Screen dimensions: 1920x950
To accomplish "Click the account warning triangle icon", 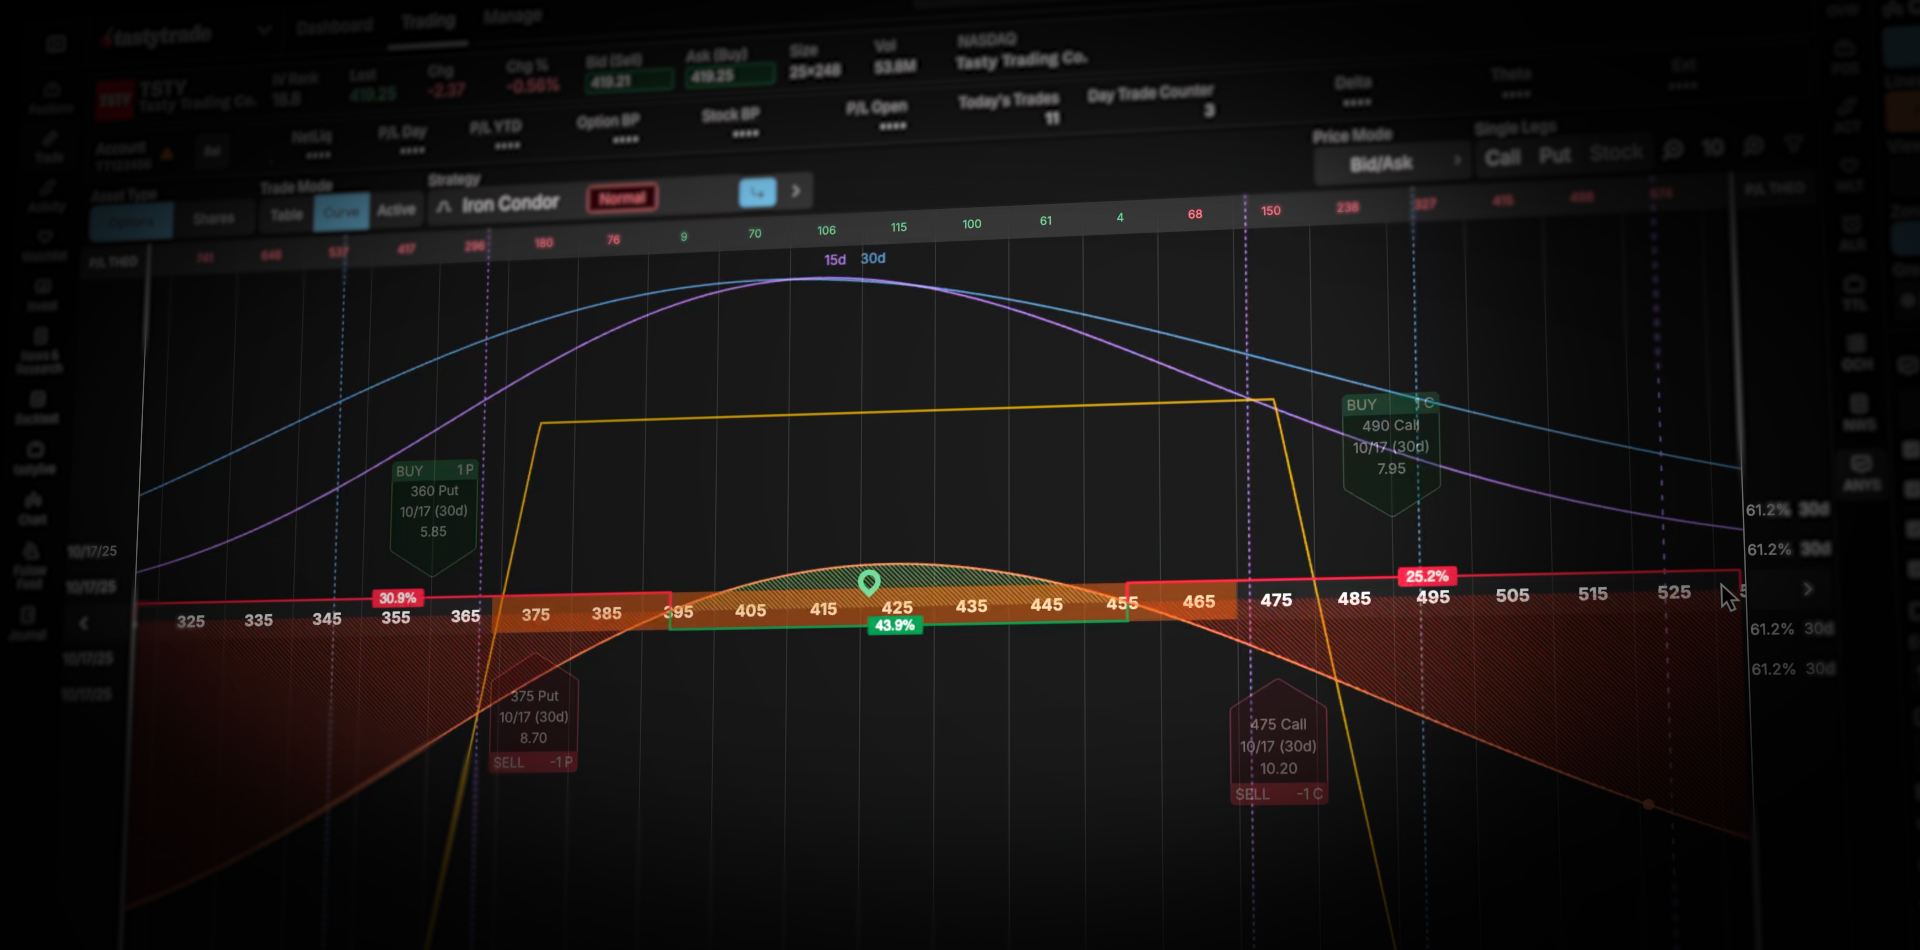I will pyautogui.click(x=167, y=154).
